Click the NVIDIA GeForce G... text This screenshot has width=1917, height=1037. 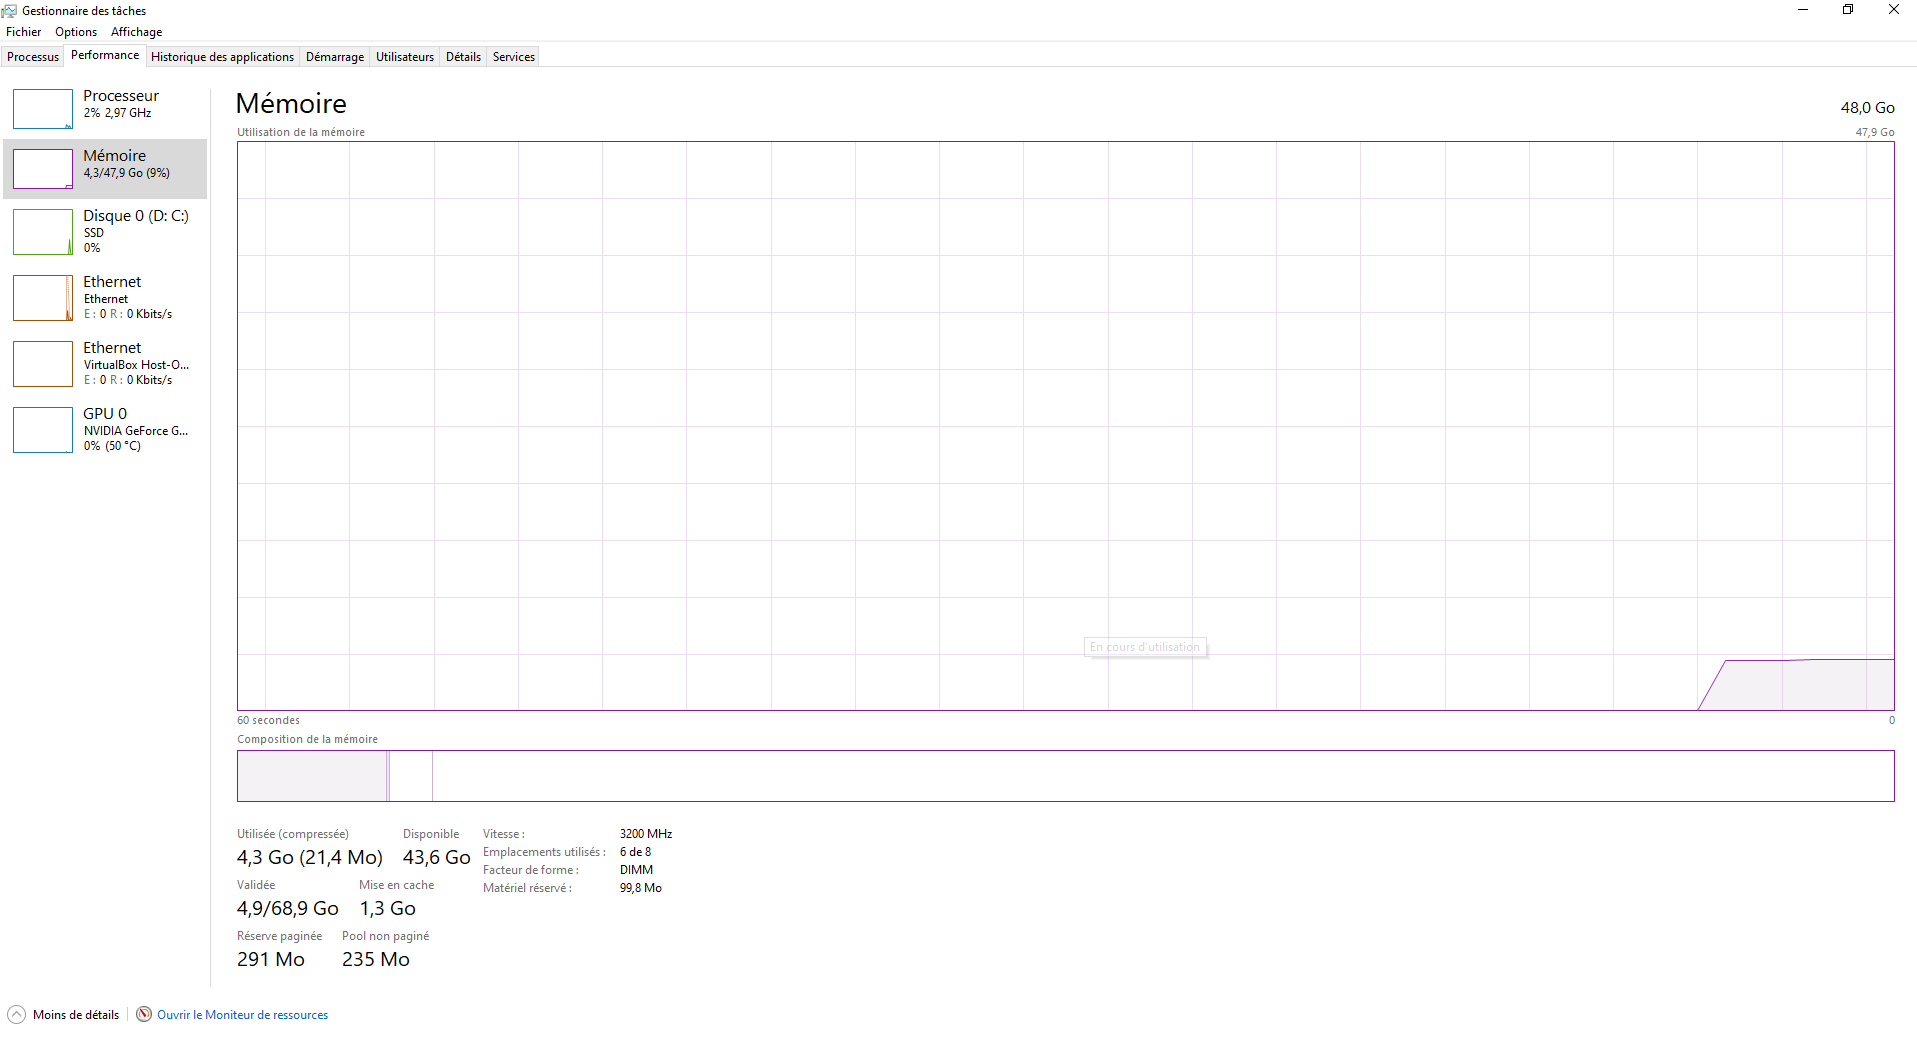136,431
